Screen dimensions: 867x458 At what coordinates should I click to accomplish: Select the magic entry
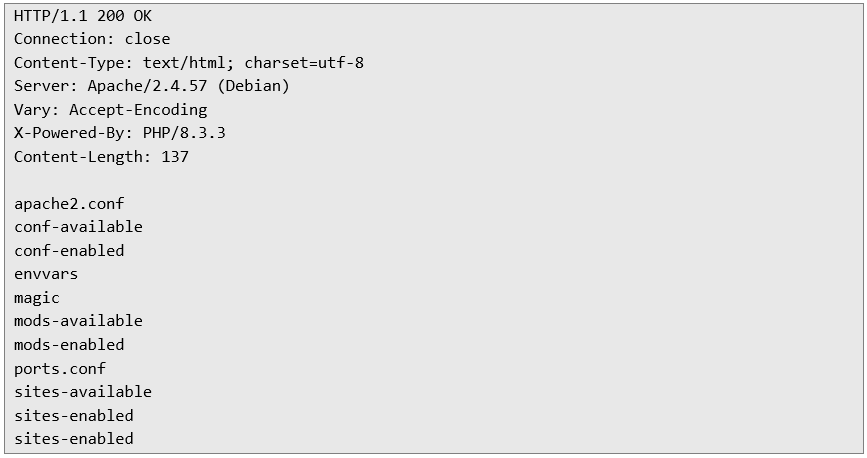36,298
